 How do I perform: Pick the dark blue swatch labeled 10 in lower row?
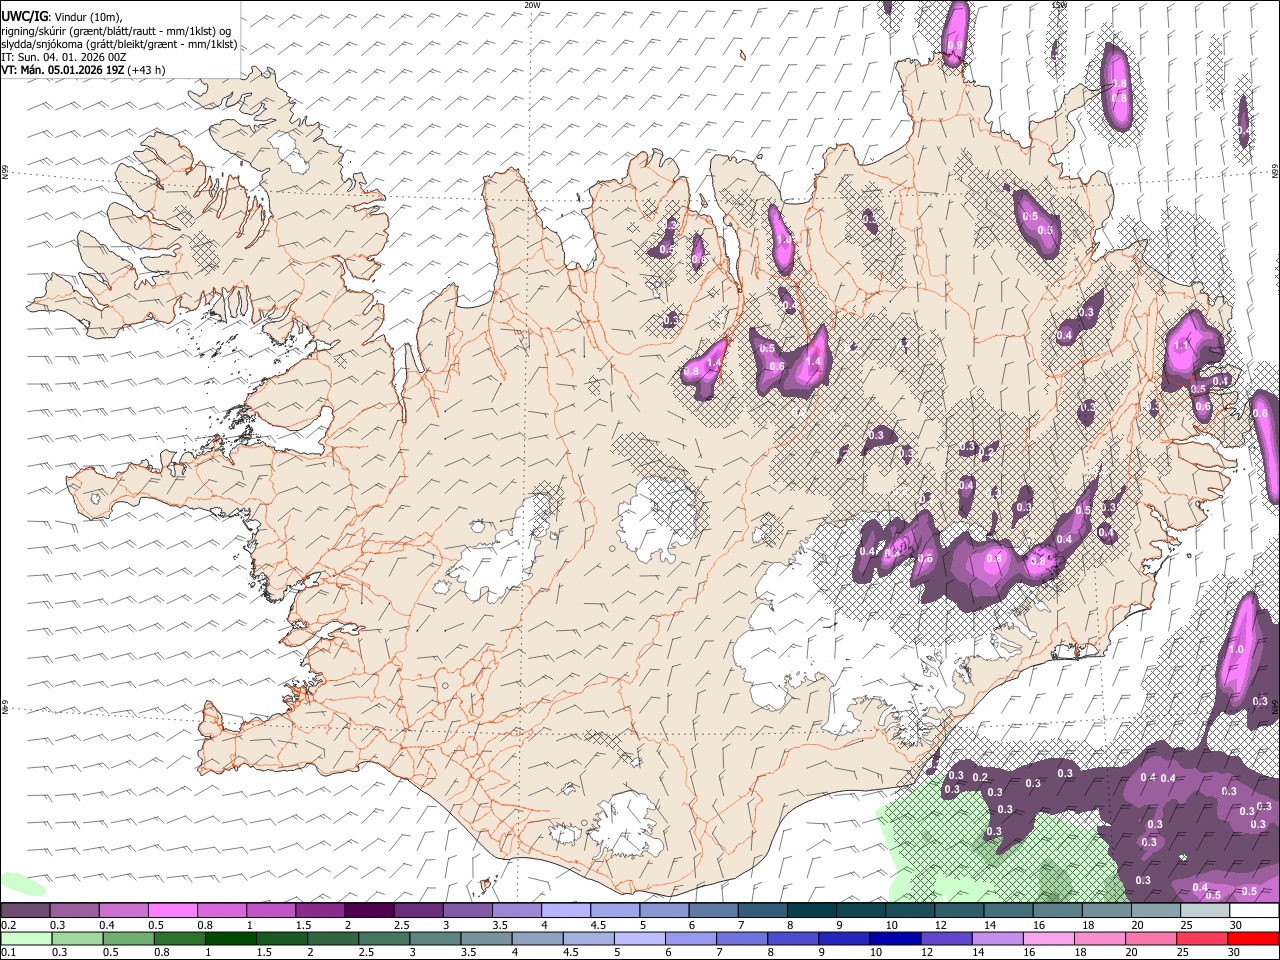(893, 938)
